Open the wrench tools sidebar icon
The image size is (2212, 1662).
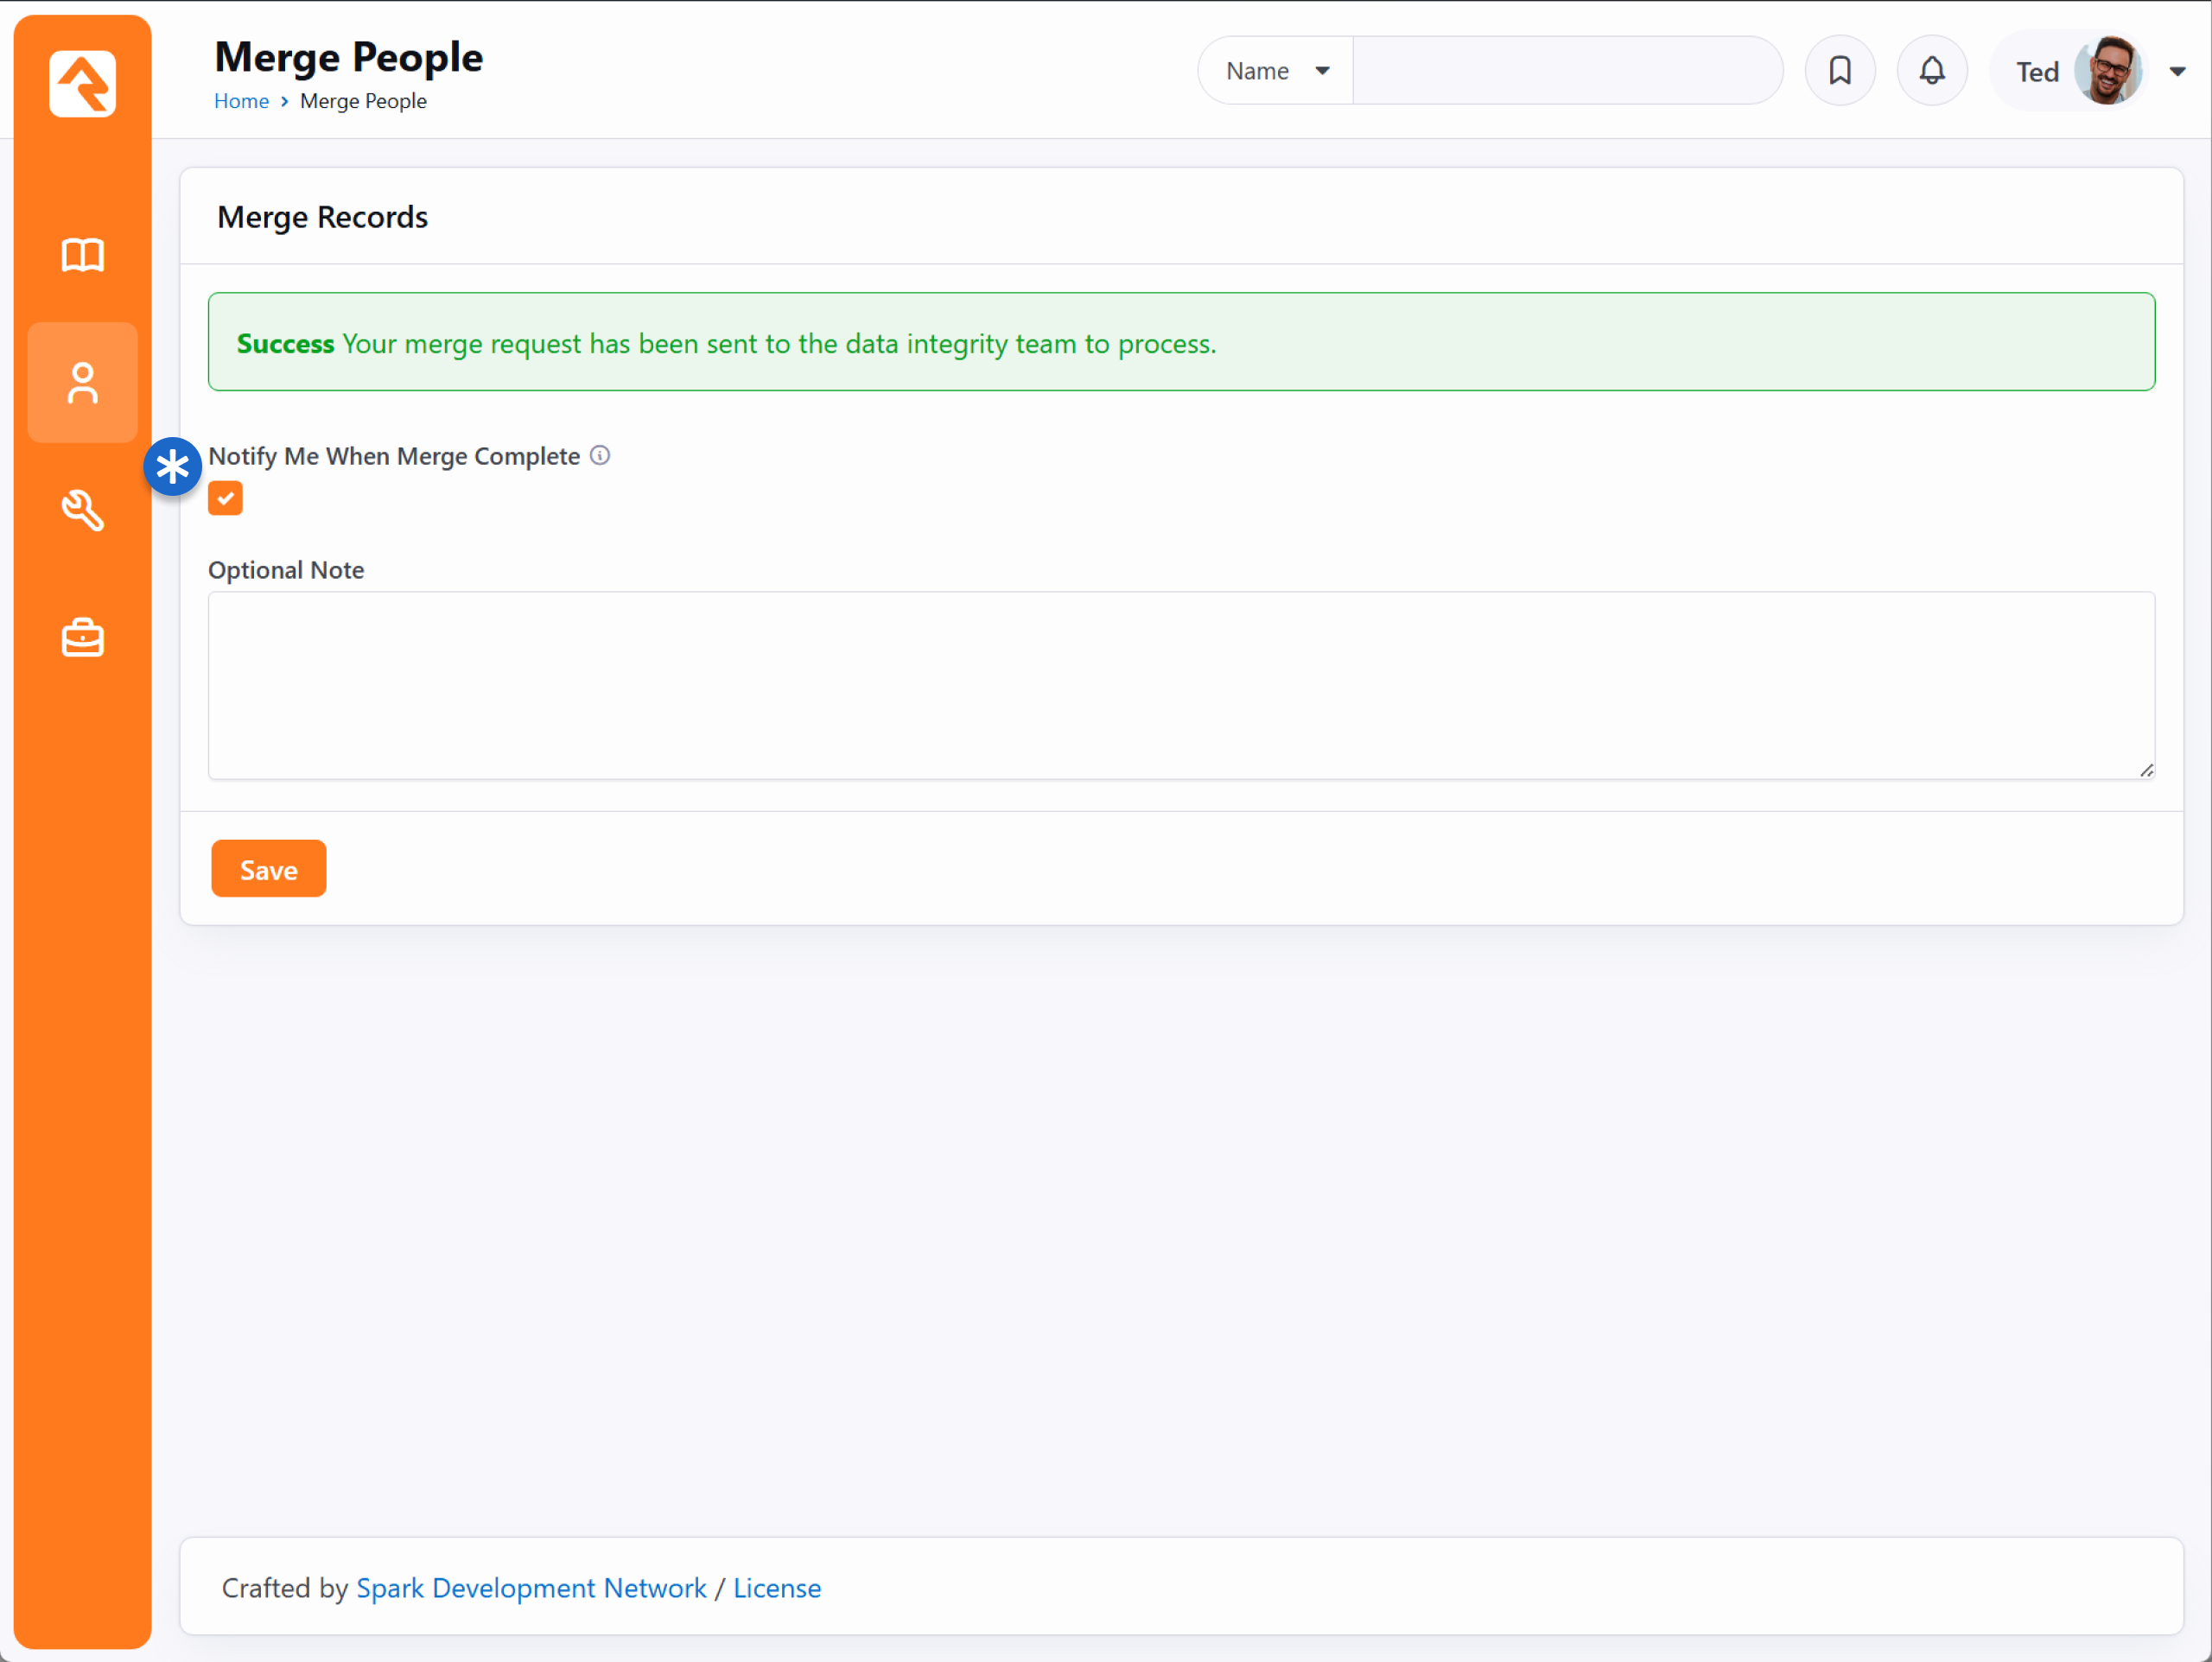82,510
